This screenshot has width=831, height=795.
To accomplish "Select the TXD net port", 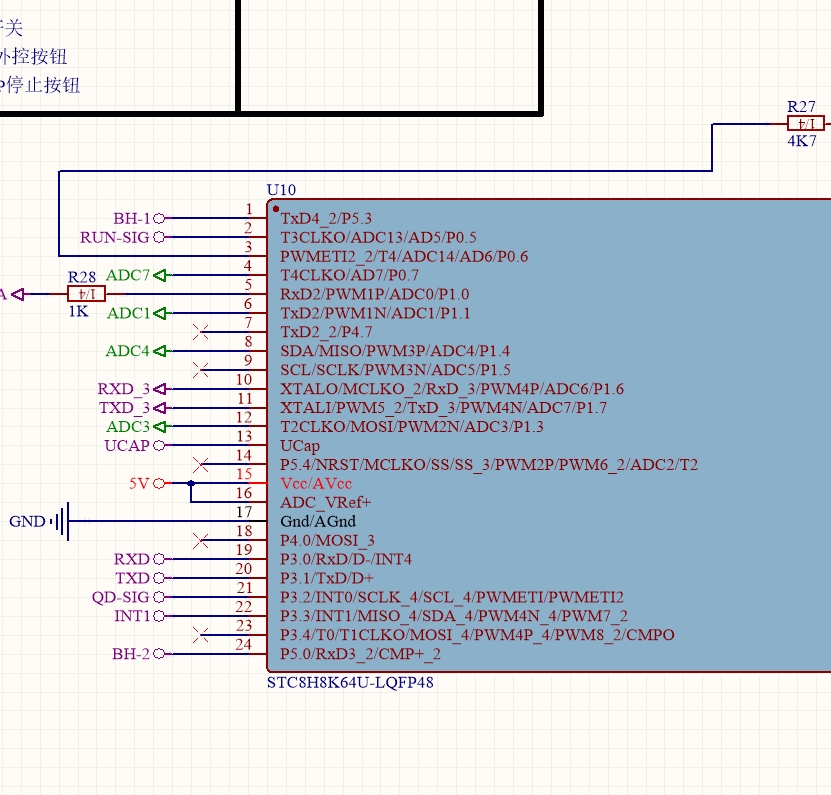I will click(x=140, y=578).
